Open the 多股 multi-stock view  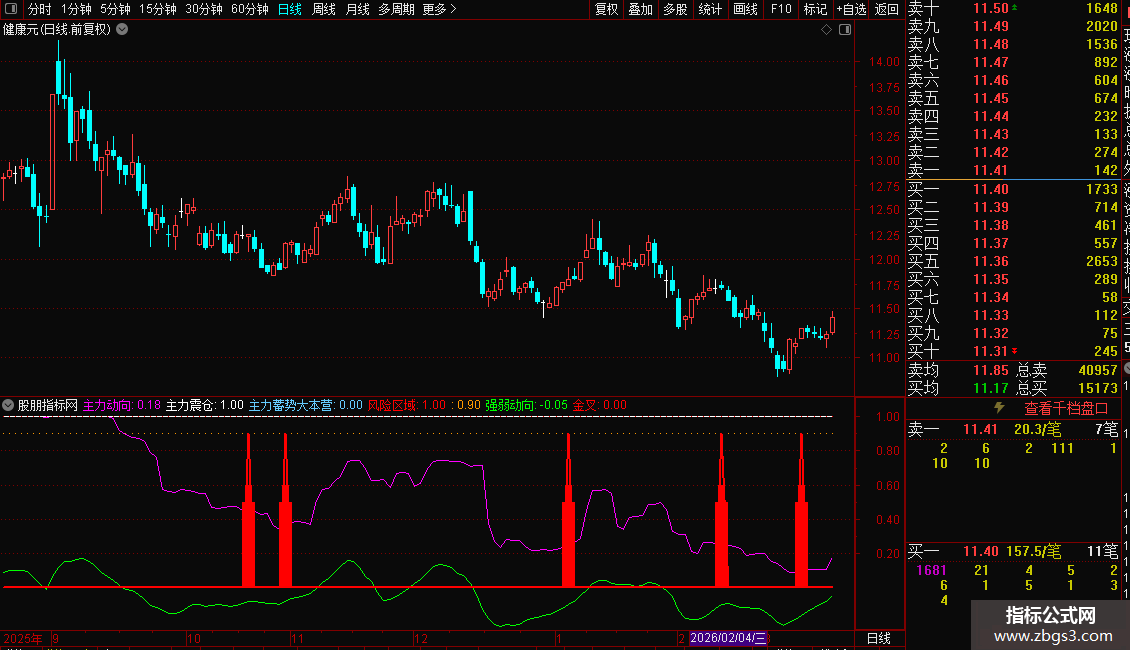click(675, 9)
